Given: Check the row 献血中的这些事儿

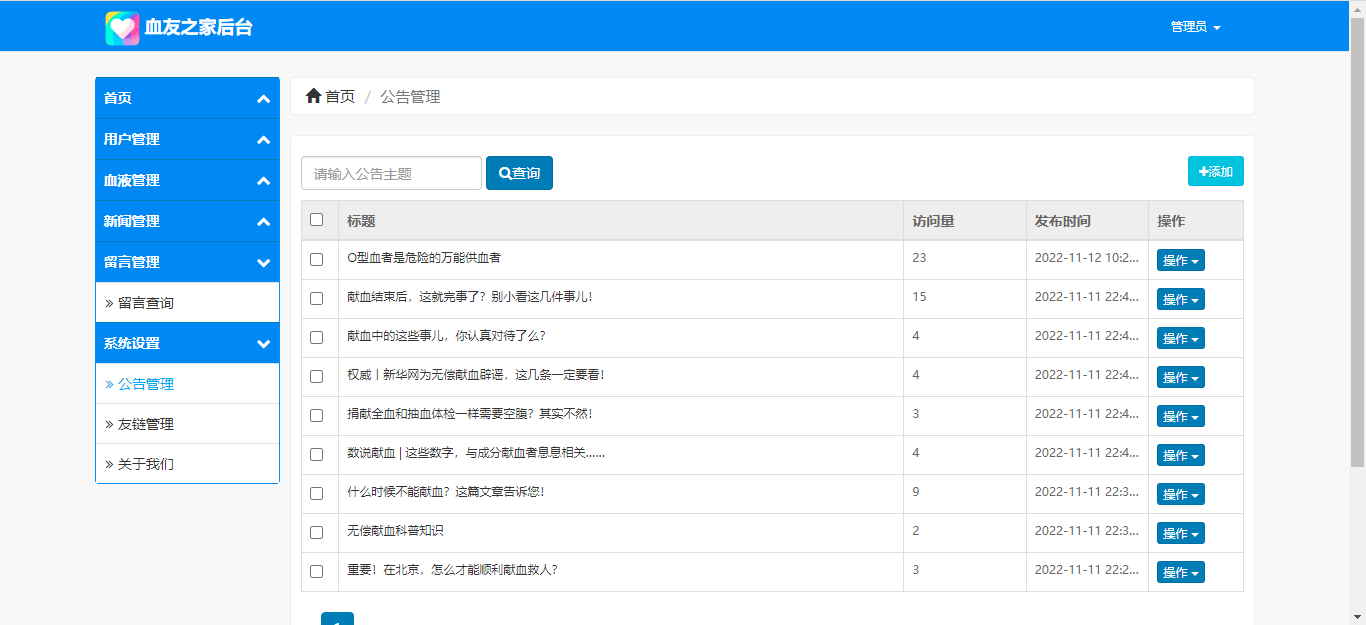Looking at the screenshot, I should click(317, 337).
